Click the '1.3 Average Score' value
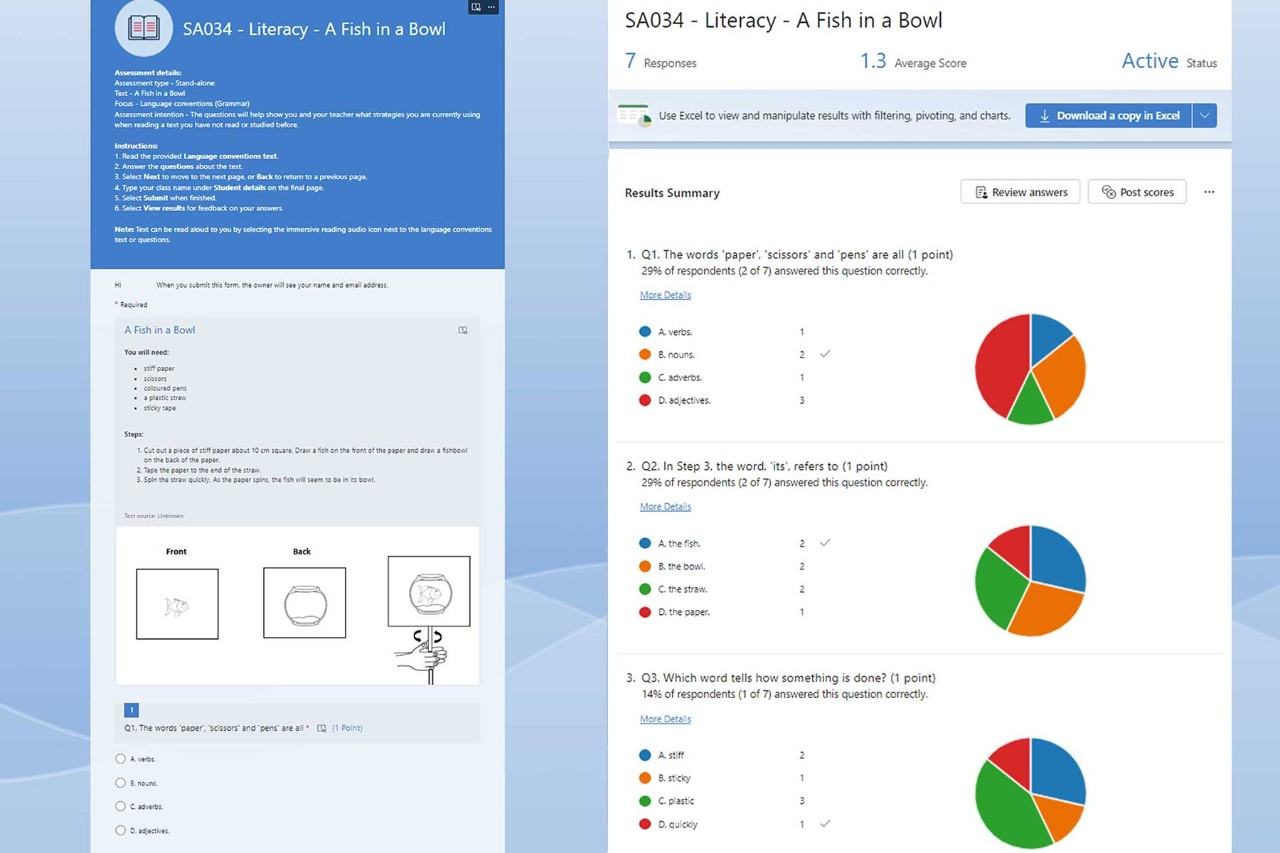The width and height of the screenshot is (1280, 853). pyautogui.click(x=913, y=62)
